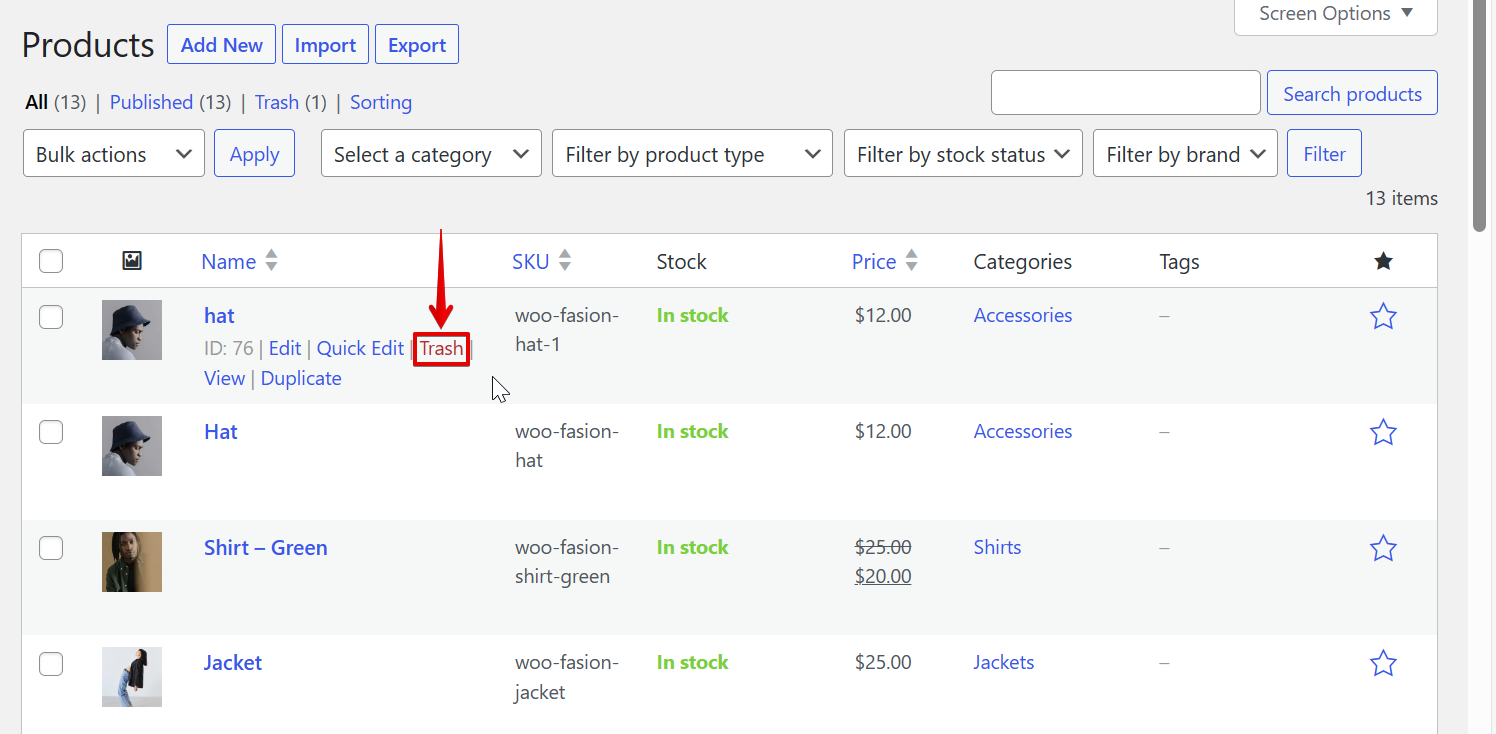Check the Shirt – Green row checkbox
Screen dimensions: 1496x734
coord(51,548)
